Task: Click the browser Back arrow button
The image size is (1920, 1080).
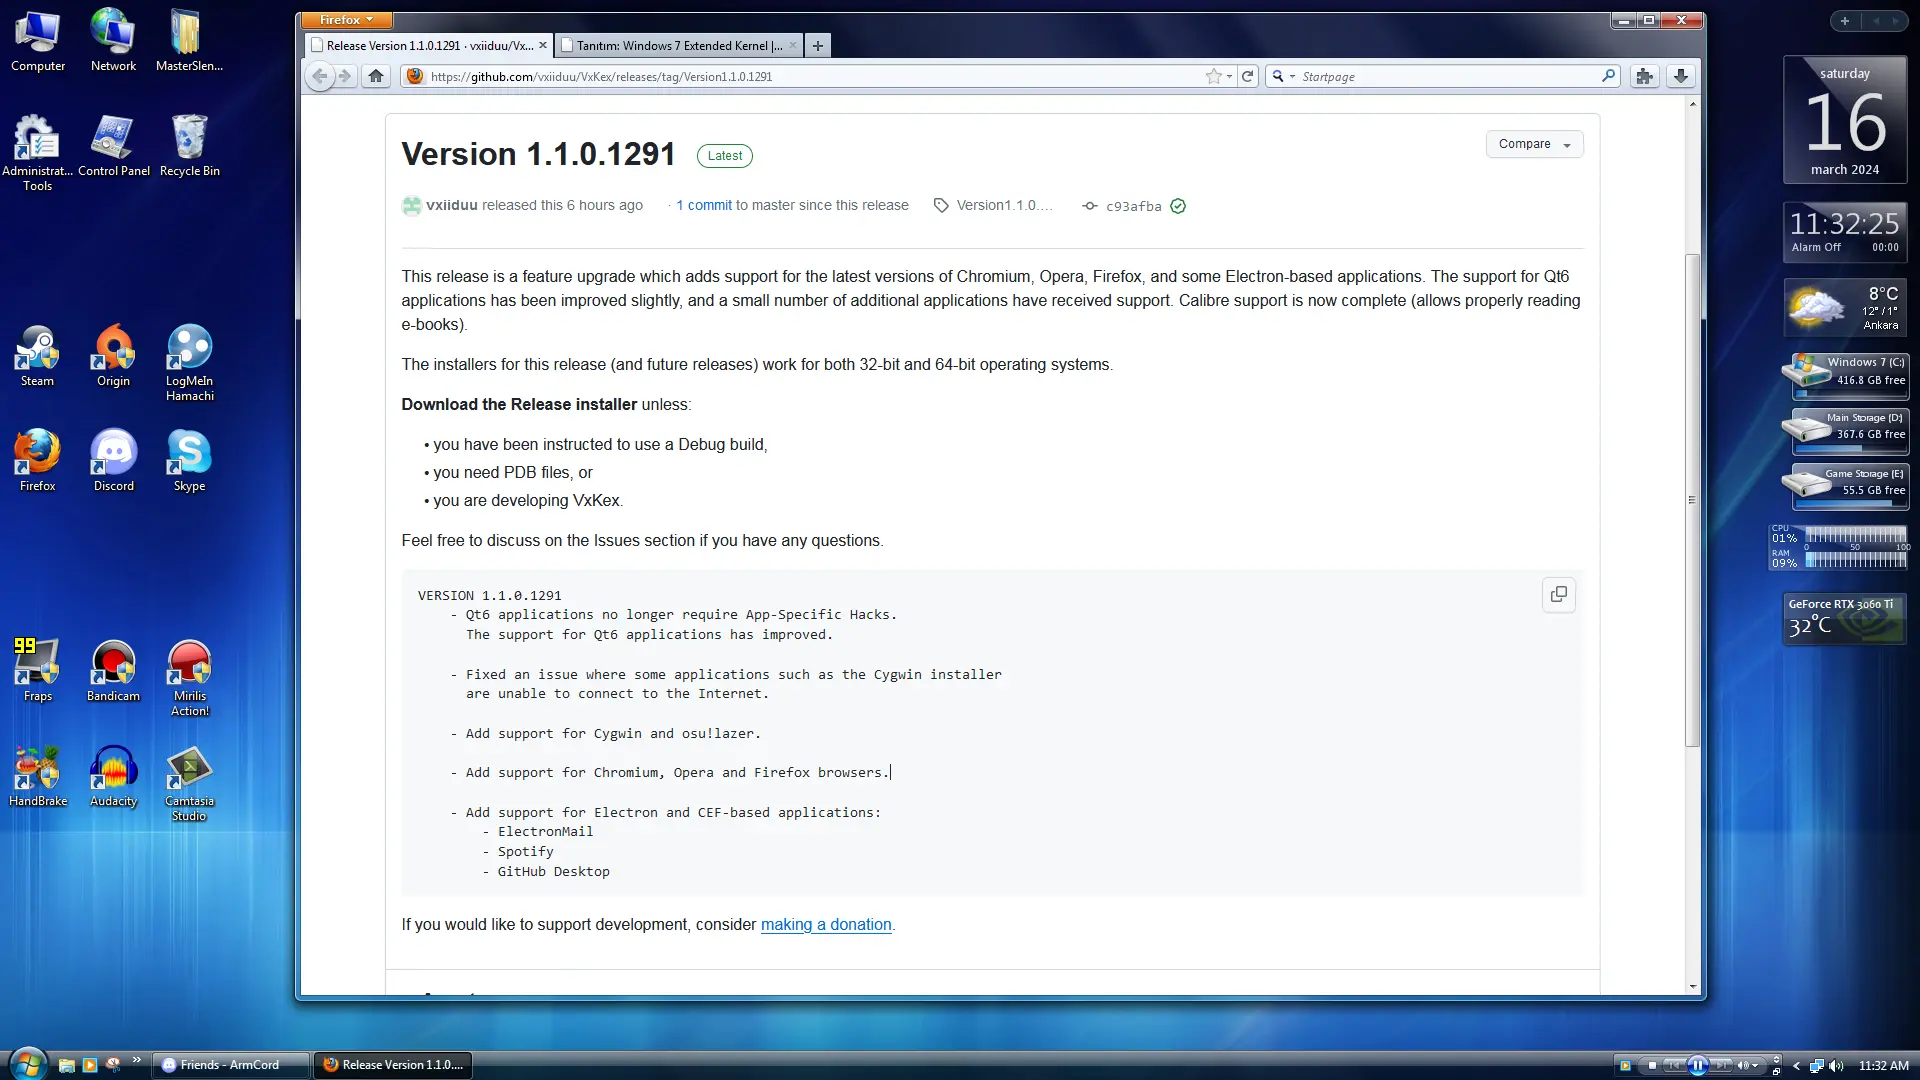Action: tap(319, 76)
